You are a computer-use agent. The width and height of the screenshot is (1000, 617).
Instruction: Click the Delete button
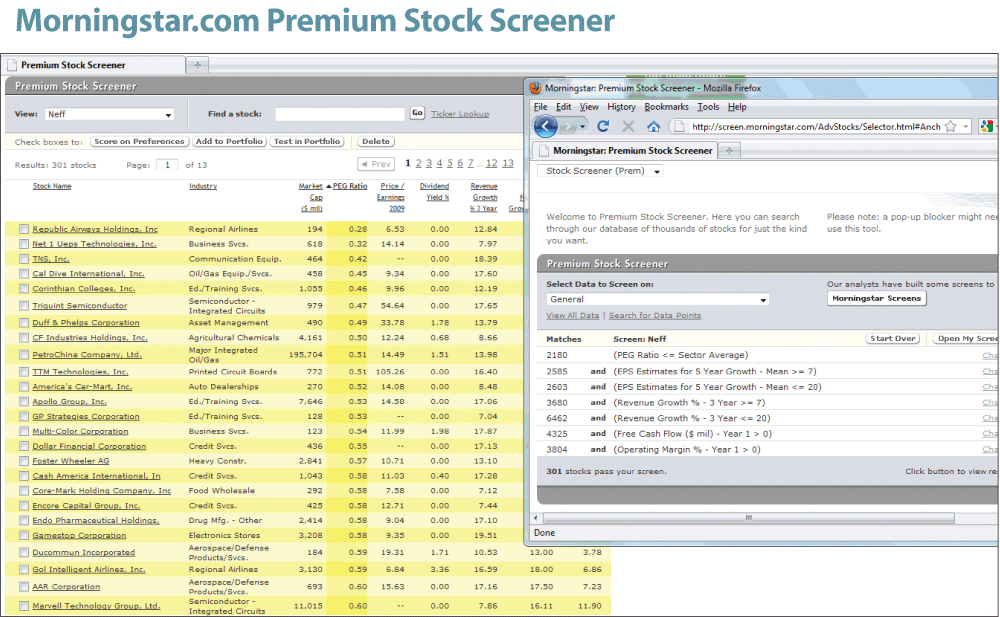[x=376, y=141]
